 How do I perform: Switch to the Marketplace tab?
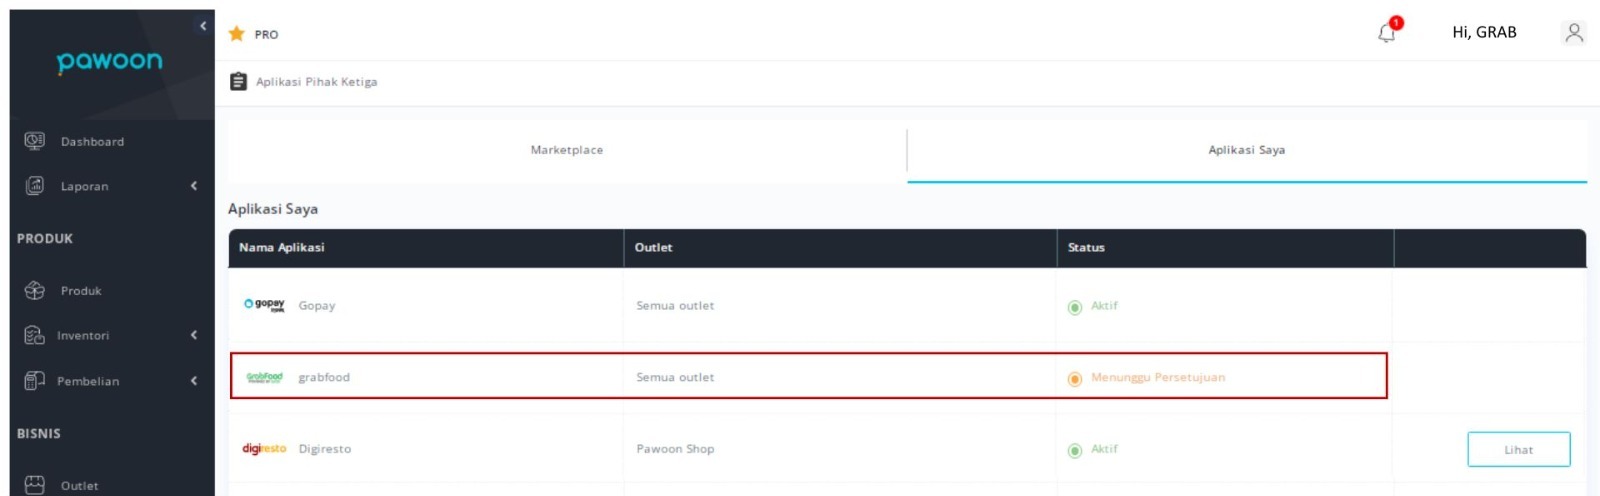tap(567, 150)
